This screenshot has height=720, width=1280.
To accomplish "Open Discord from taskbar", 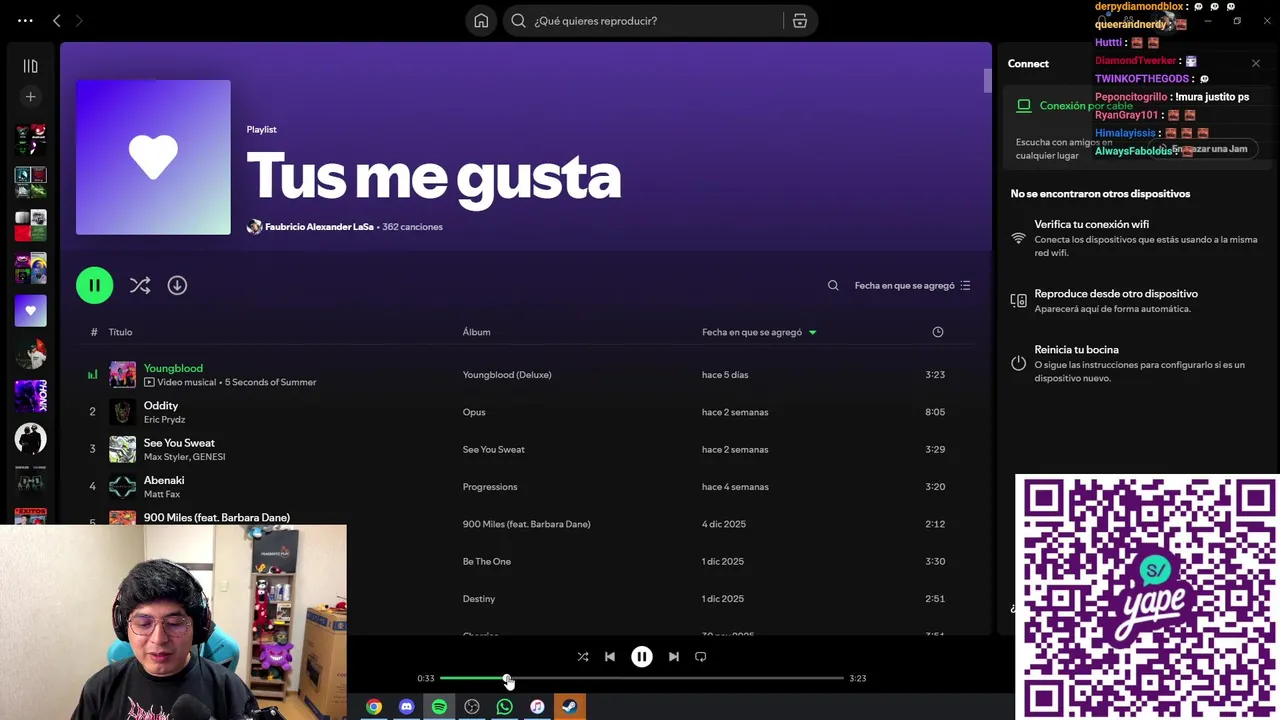I will [x=406, y=707].
